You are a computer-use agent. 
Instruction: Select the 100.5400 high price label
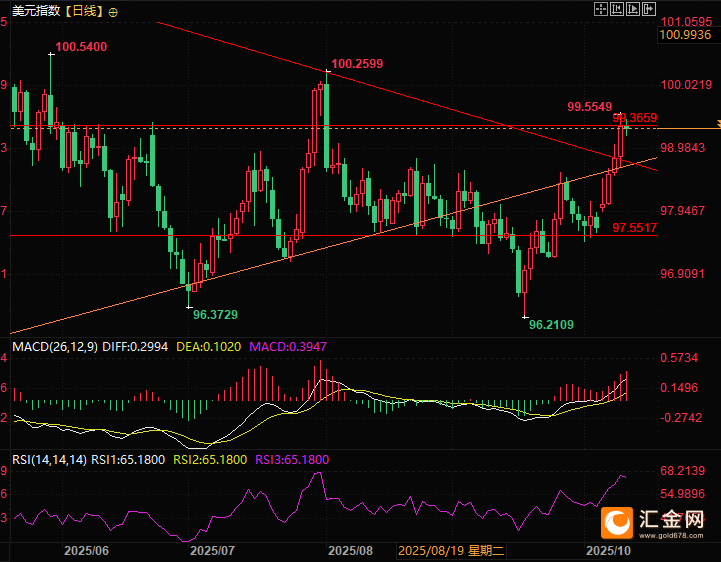tap(81, 46)
